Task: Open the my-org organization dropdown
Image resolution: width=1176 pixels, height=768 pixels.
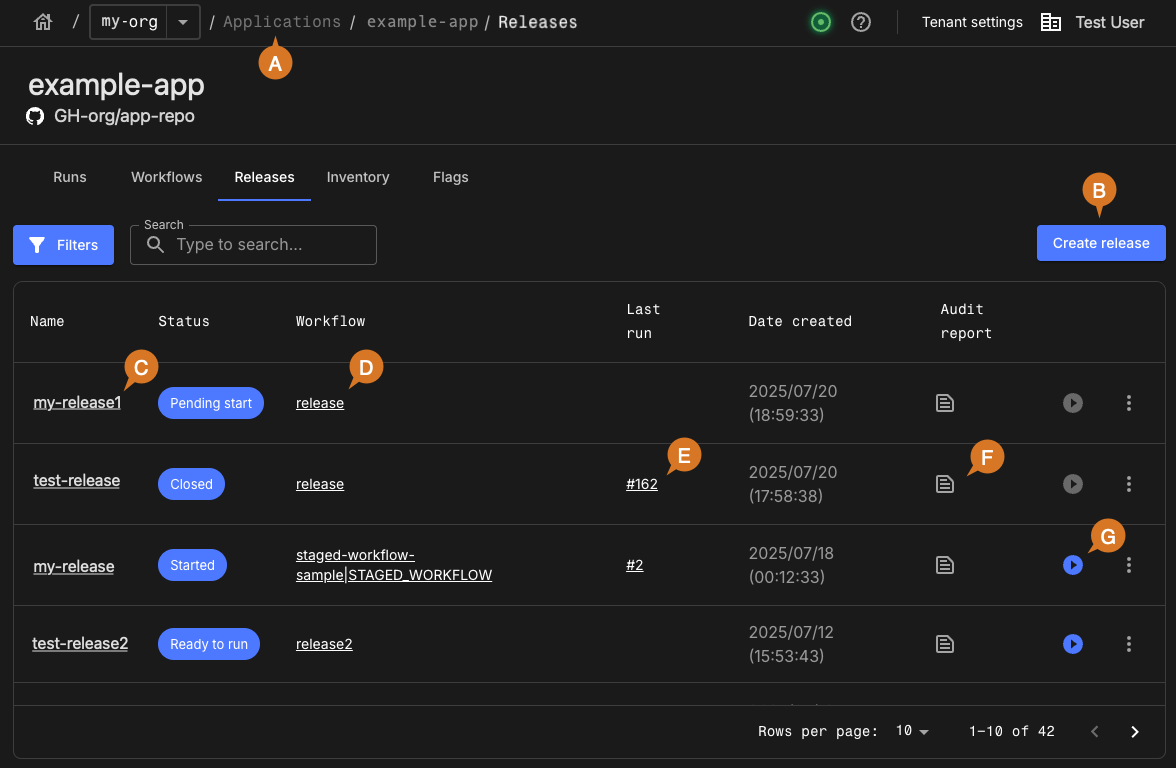Action: tap(182, 21)
